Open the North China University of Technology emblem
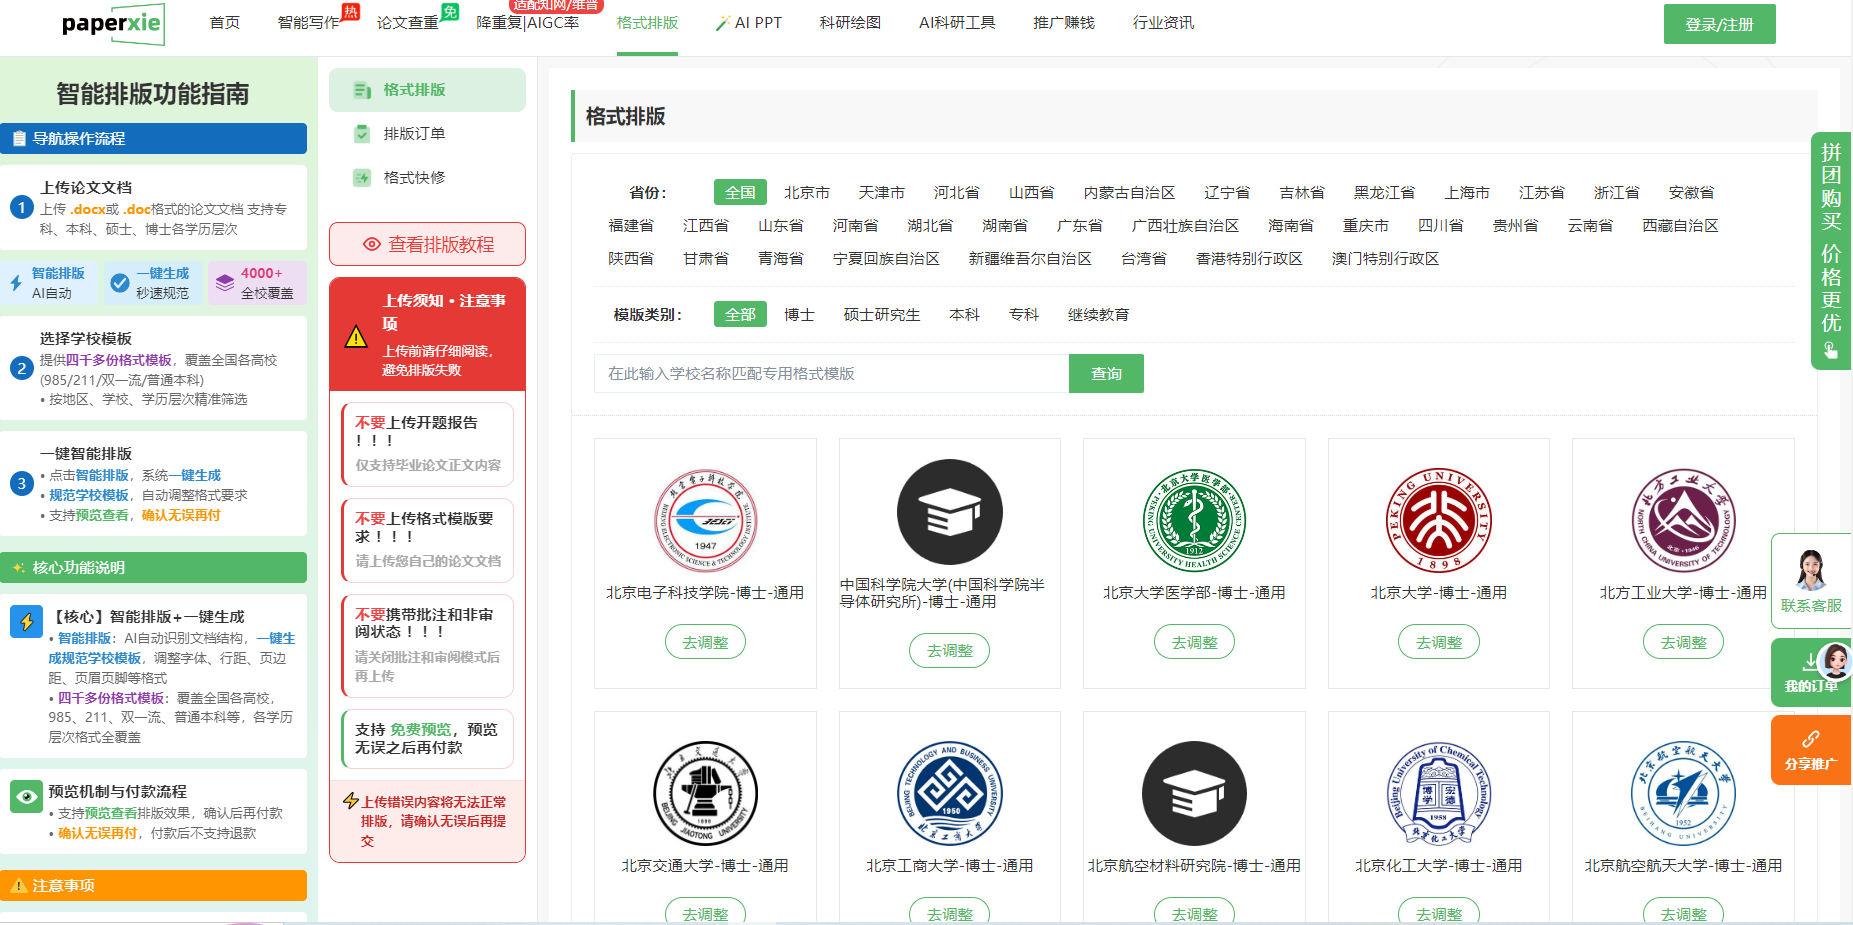This screenshot has height=925, width=1853. (x=1683, y=520)
